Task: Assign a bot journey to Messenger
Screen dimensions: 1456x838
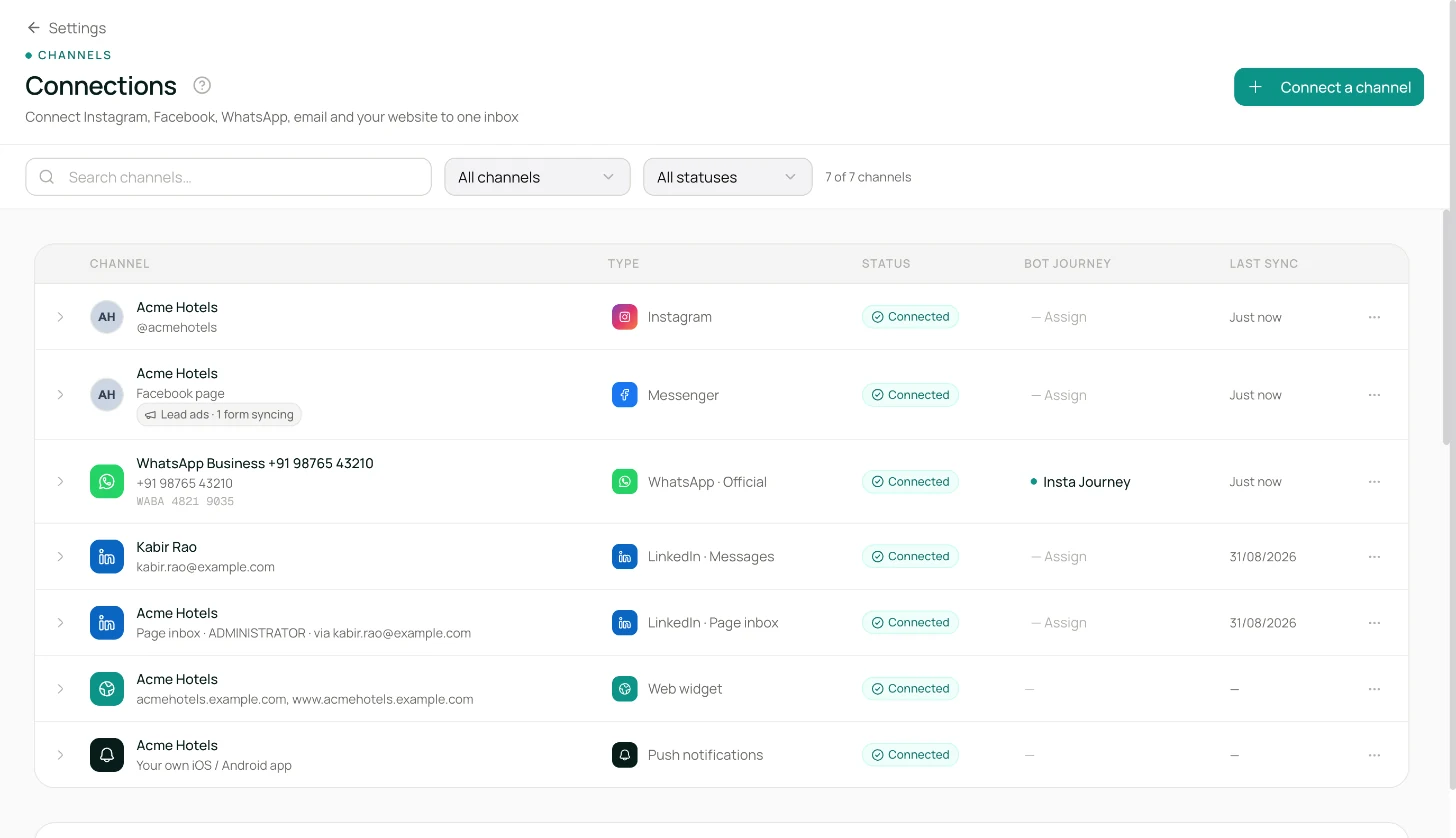Action: coord(1059,395)
